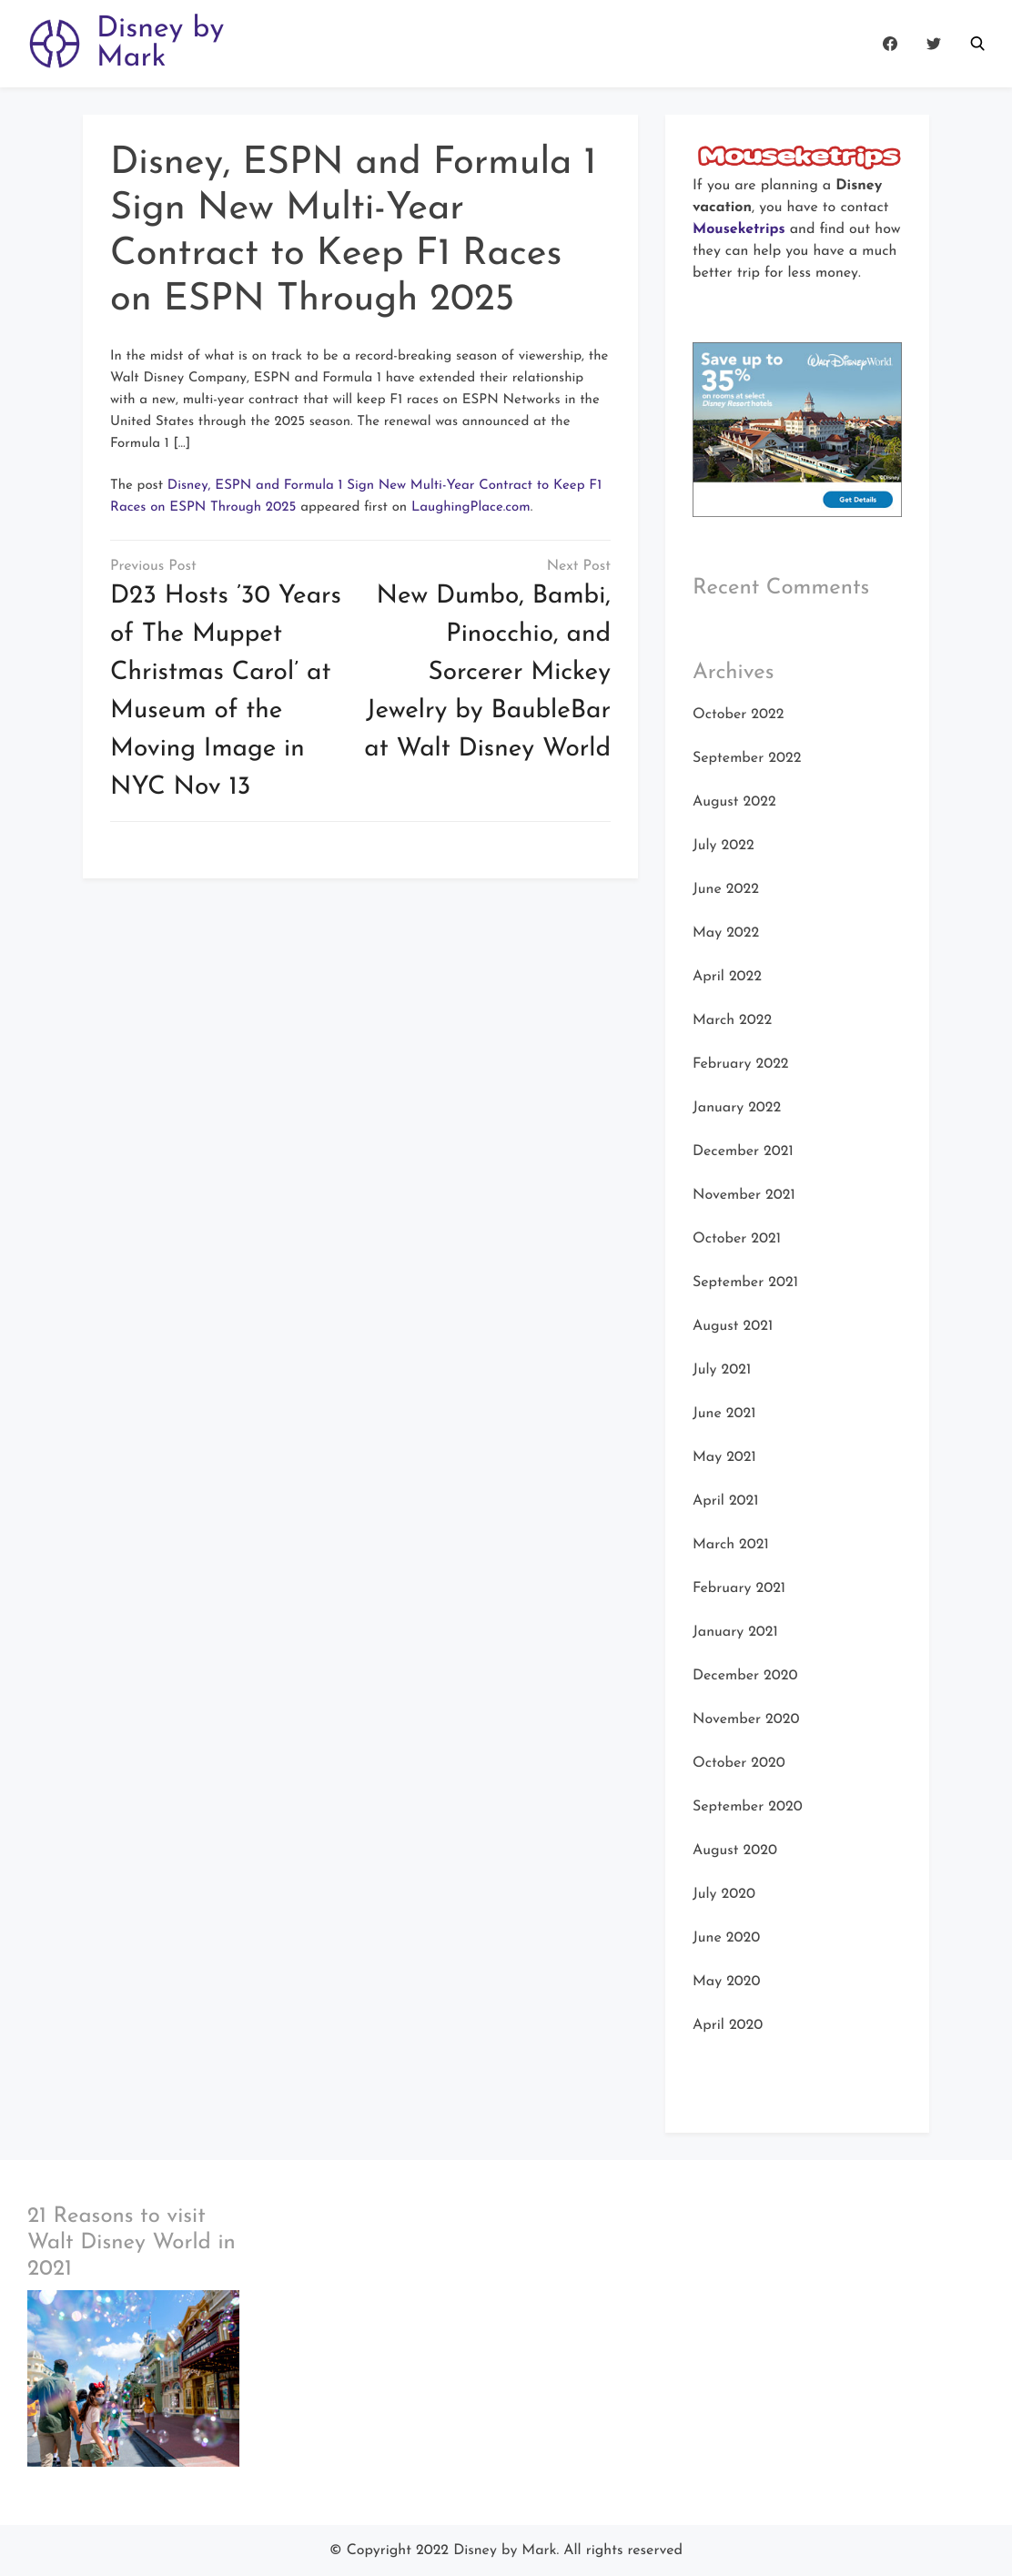Click Get Details on Disney World ad
This screenshot has width=1012, height=2576.
point(857,499)
